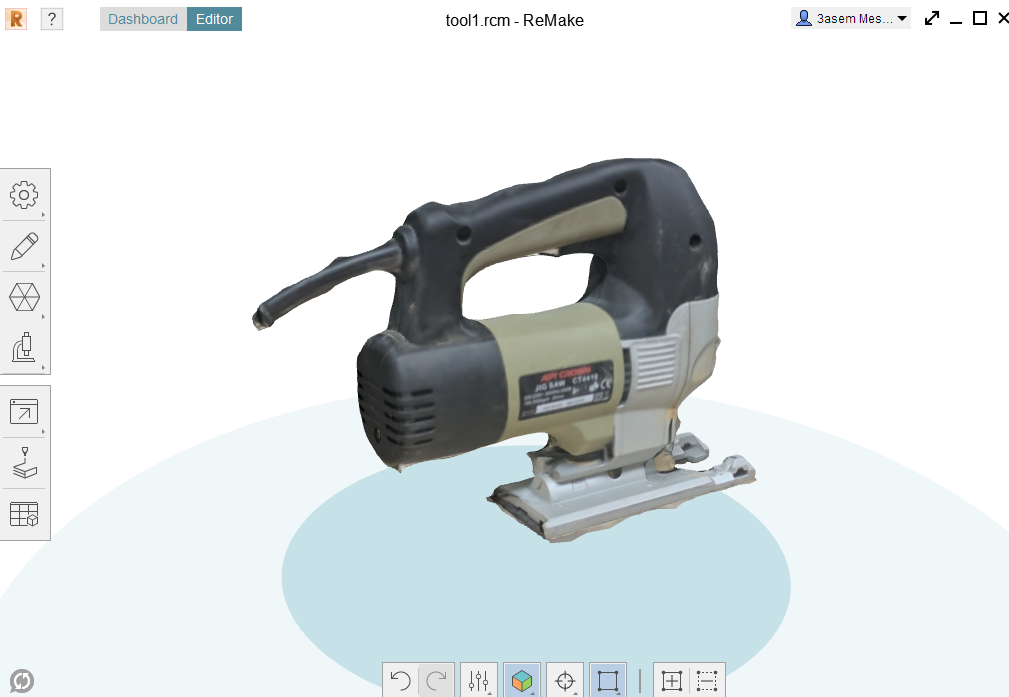The width and height of the screenshot is (1009, 697).
Task: Open the help question mark button
Action: tap(52, 19)
